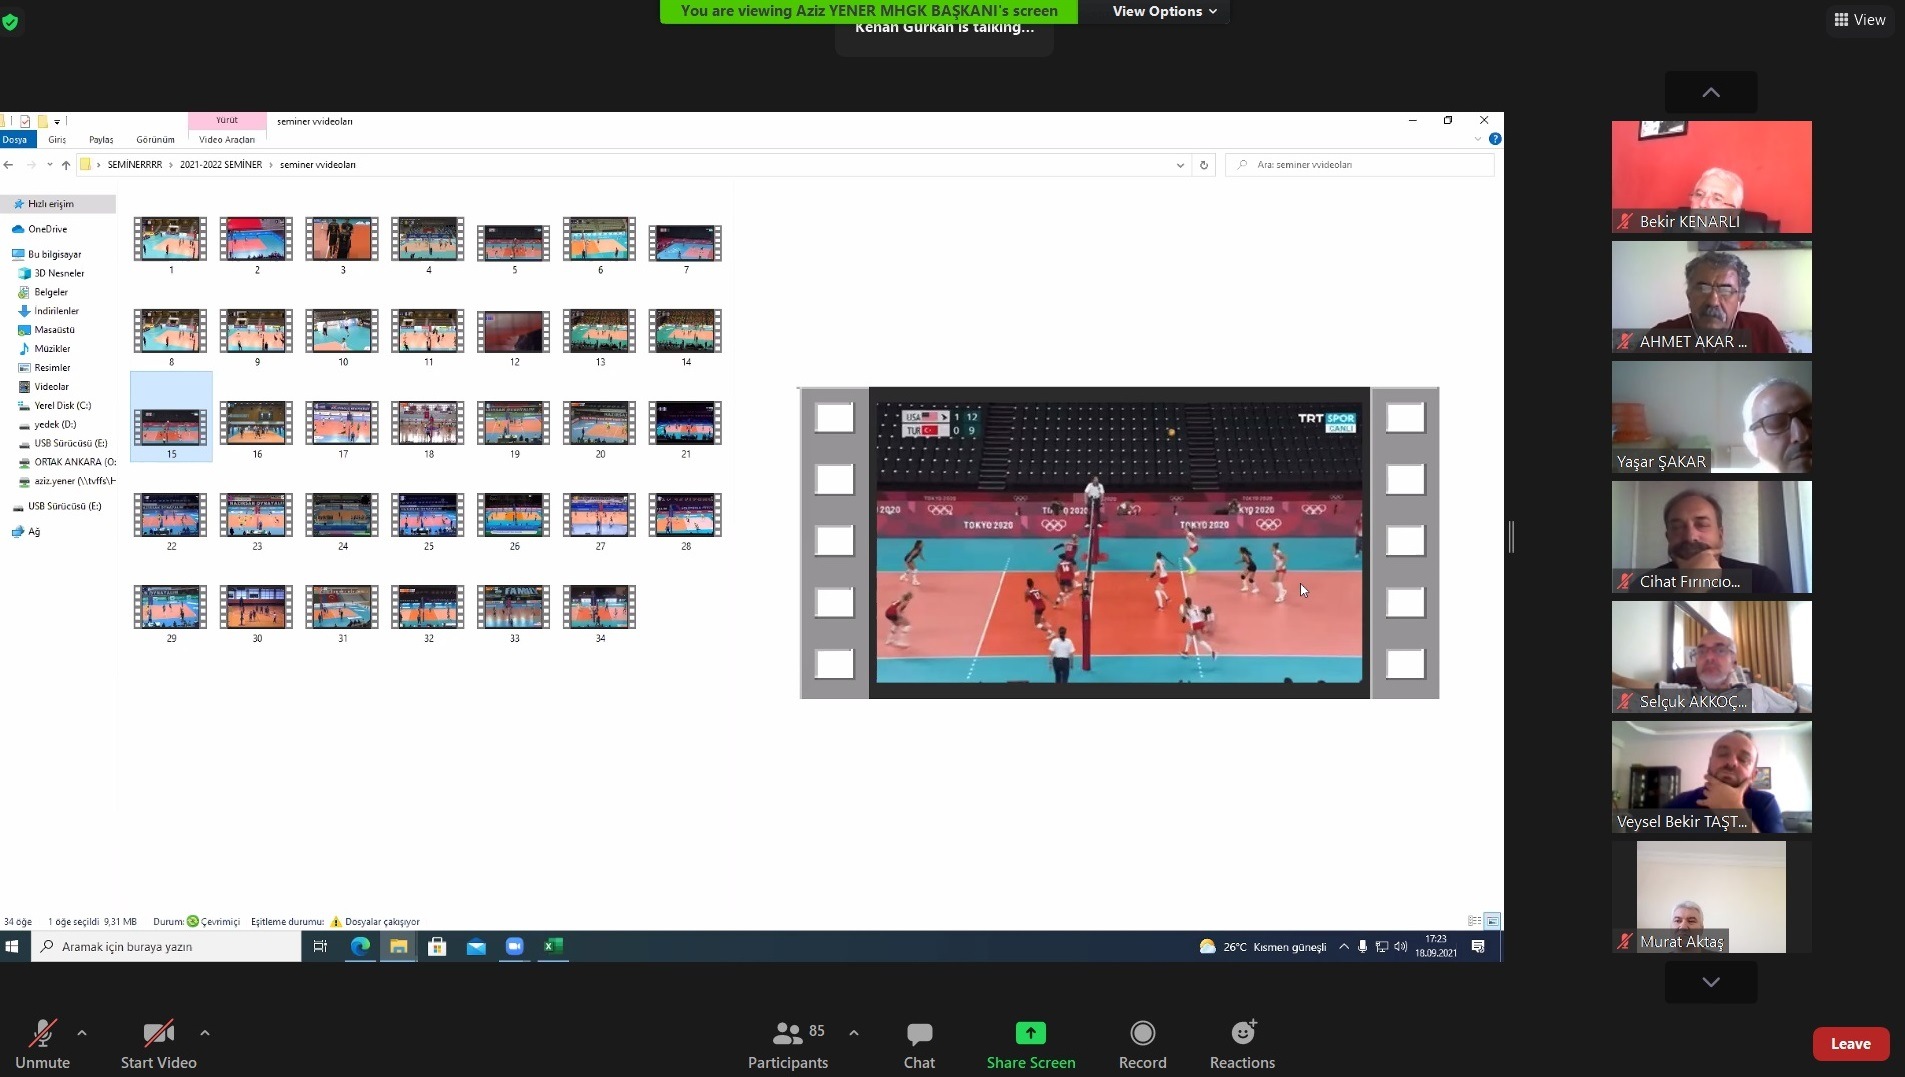Expand the View Options dropdown

pos(1164,11)
